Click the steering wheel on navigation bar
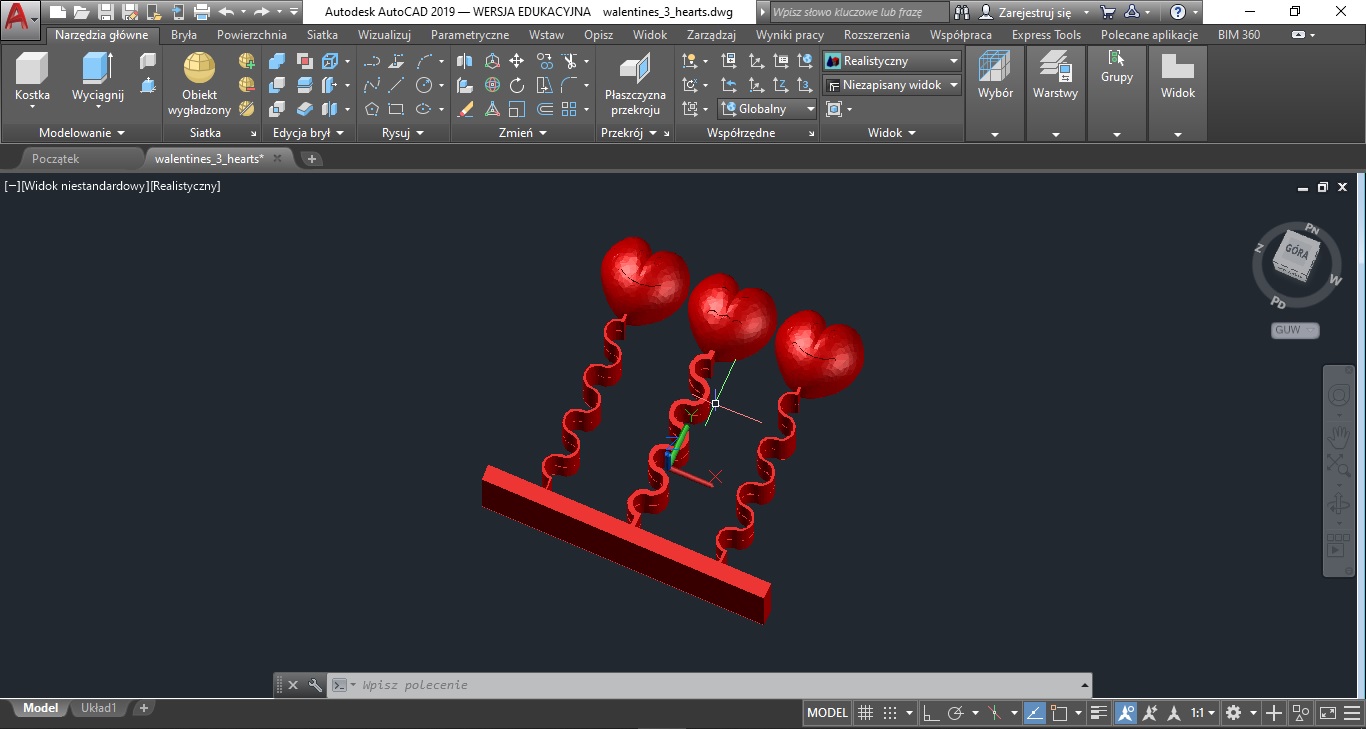 point(1338,397)
